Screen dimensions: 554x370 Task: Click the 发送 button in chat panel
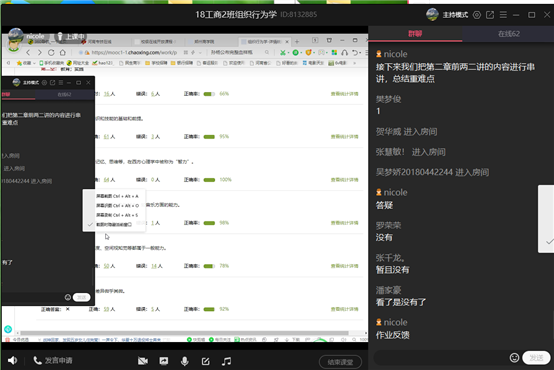point(536,358)
